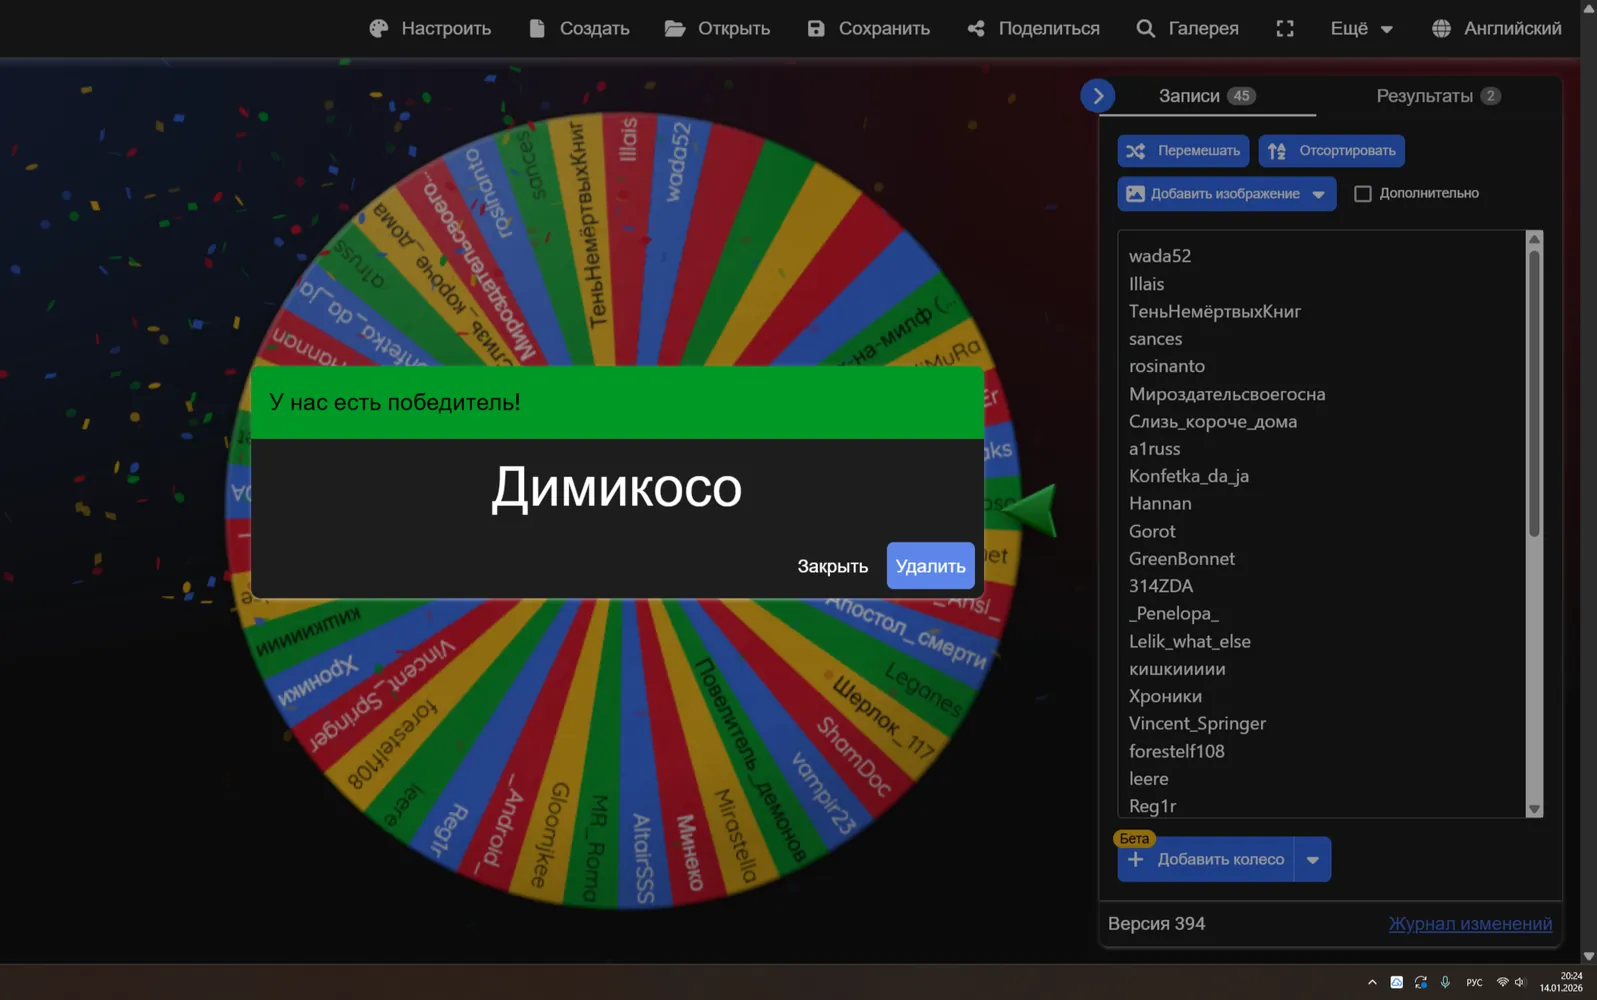The width and height of the screenshot is (1597, 1000).
Task: Expand the Ещё more menu
Action: (x=1361, y=28)
